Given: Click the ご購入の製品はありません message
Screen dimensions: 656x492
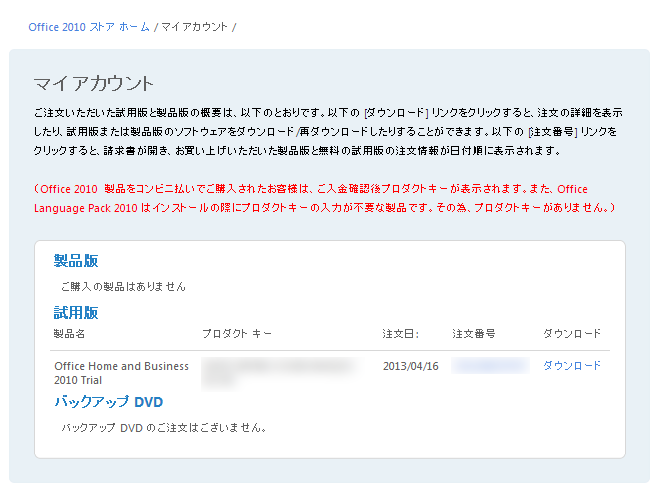Looking at the screenshot, I should [123, 287].
